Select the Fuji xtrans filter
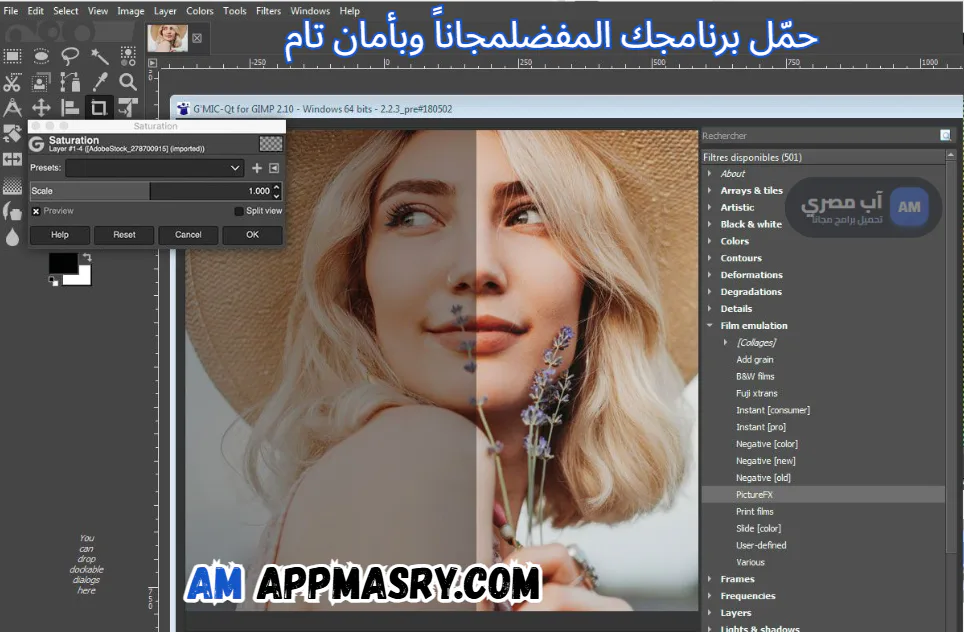This screenshot has width=964, height=632. [757, 393]
